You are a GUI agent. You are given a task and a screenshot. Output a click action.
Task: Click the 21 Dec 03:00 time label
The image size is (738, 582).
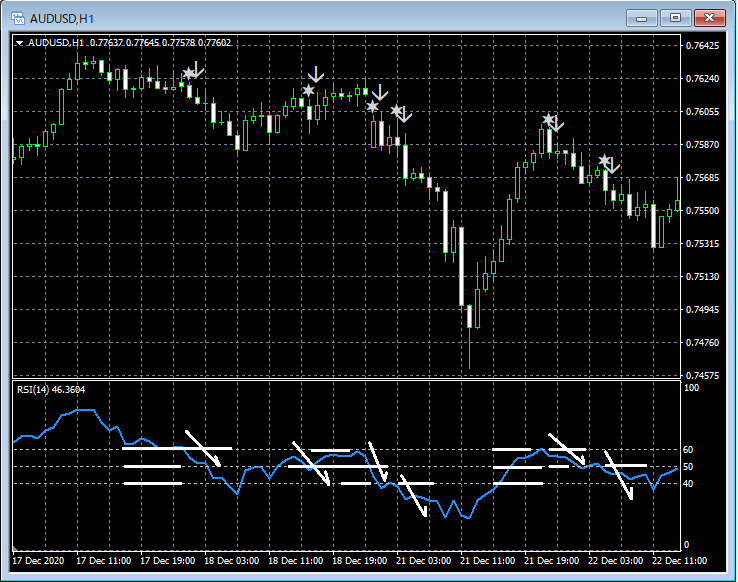pos(424,561)
